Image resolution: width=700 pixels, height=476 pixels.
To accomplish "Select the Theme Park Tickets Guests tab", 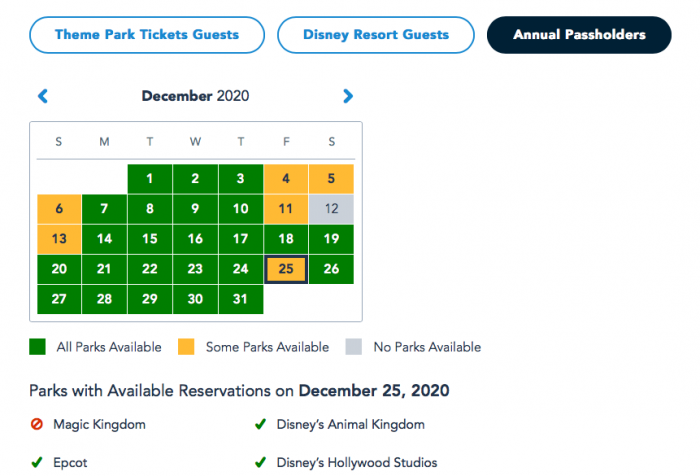I will click(147, 35).
